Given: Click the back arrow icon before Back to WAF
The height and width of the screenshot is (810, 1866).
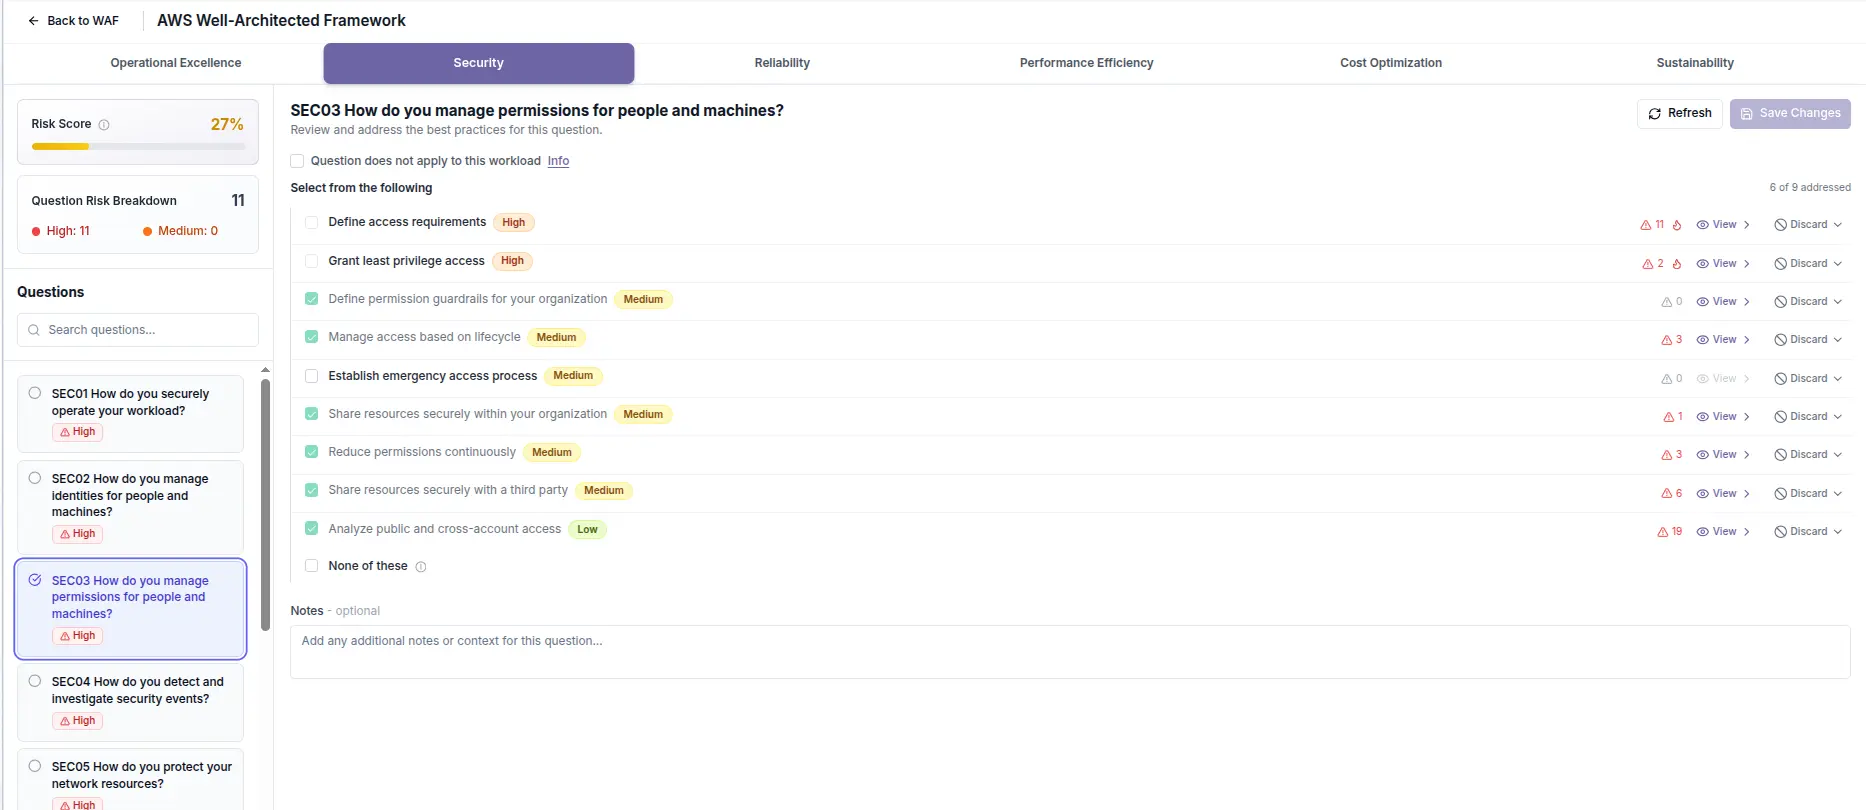Looking at the screenshot, I should coord(33,21).
